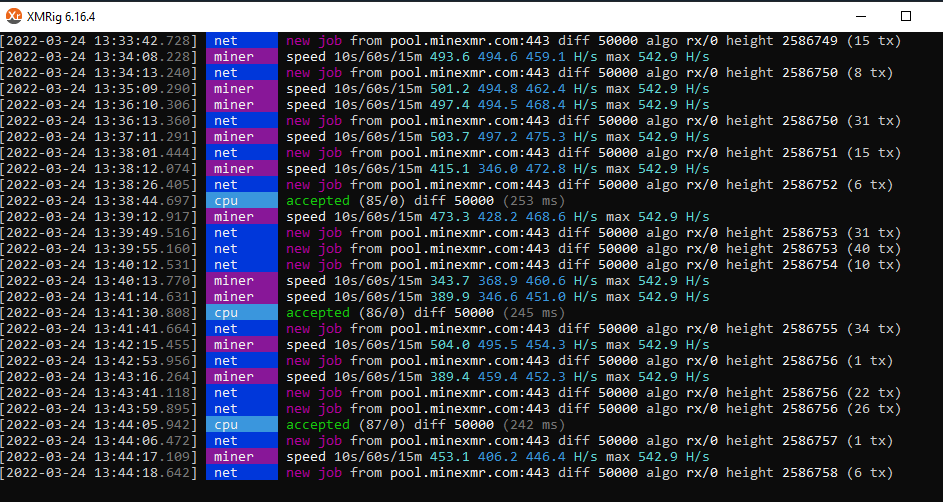Click speed value 497.4 in log
Image resolution: width=943 pixels, height=502 pixels.
point(449,105)
